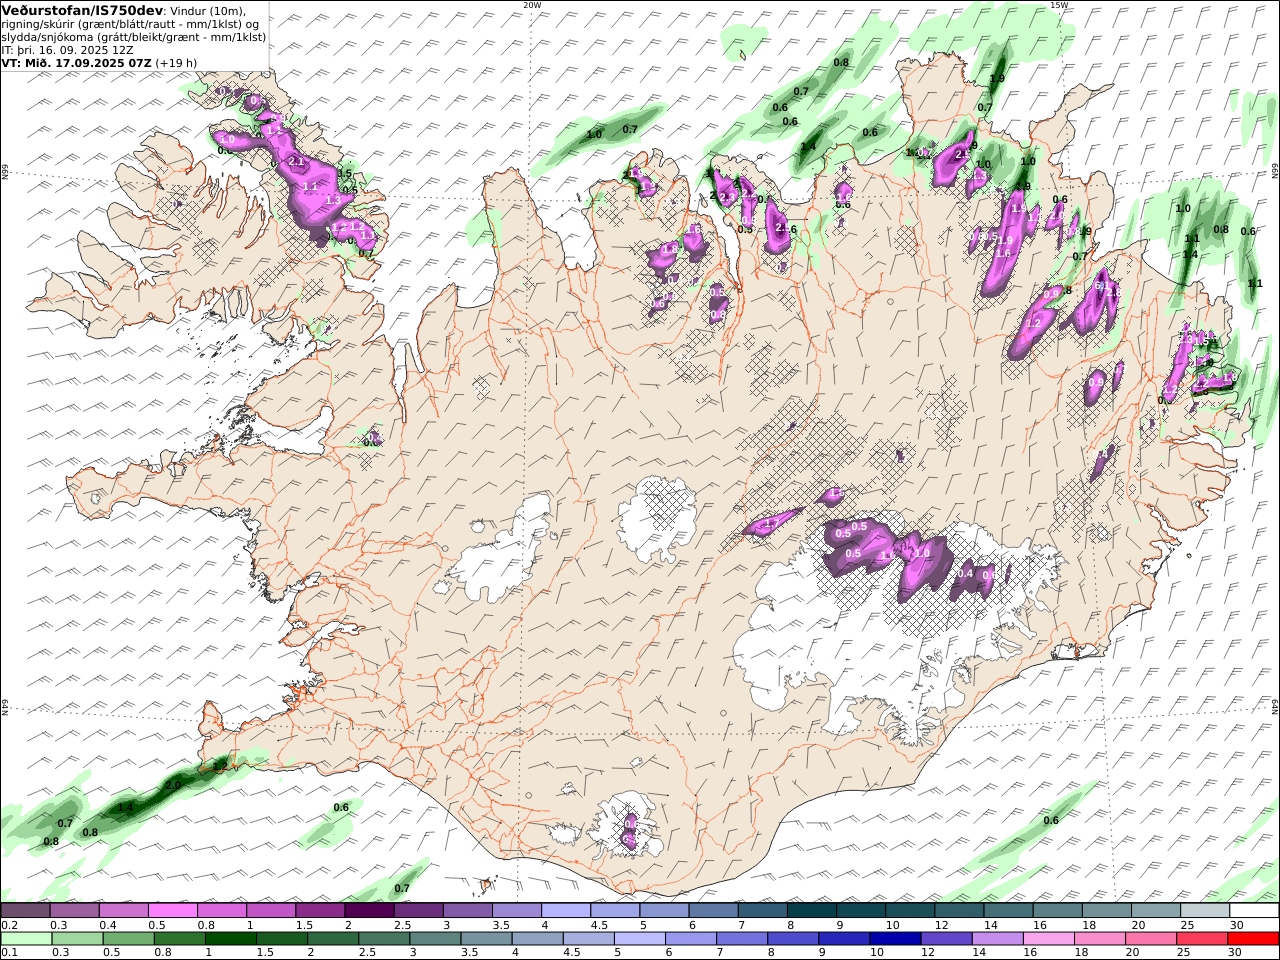Choose the bottom-row green swatch labeled 0.5

click(x=129, y=939)
